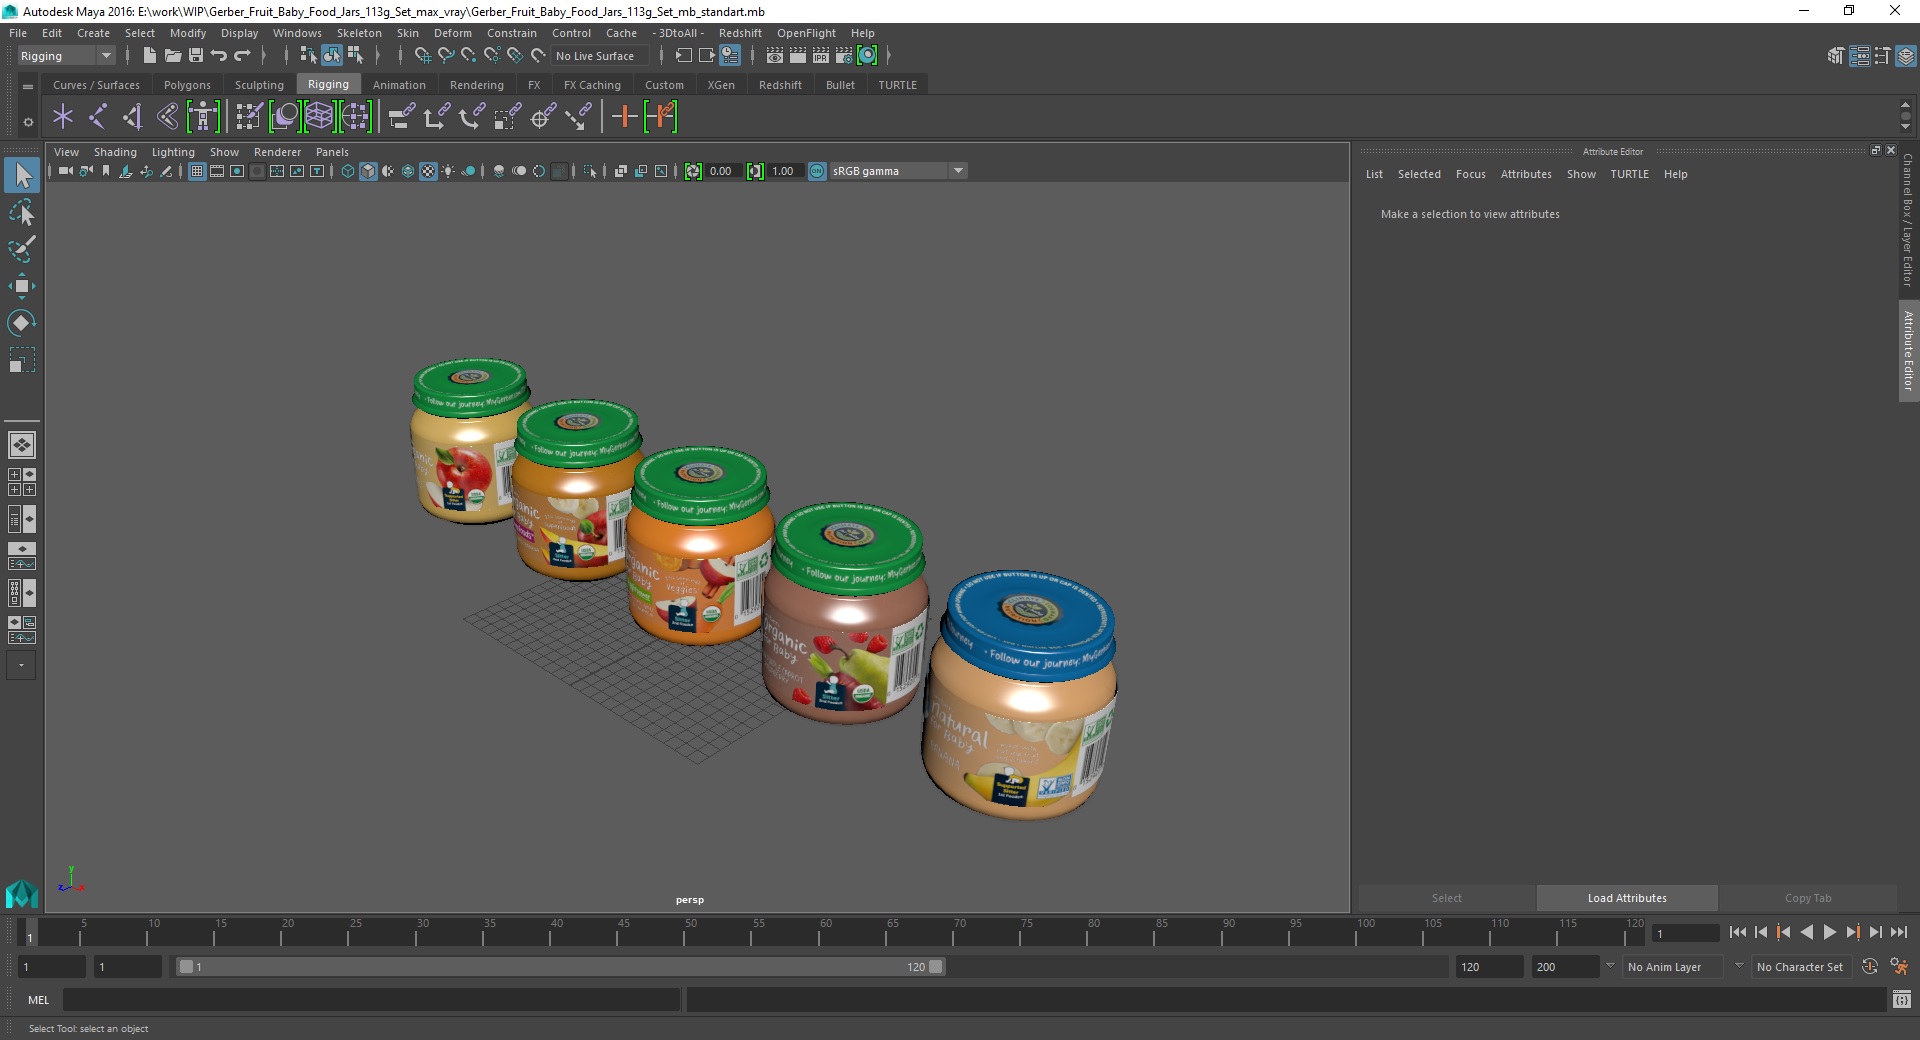Toggle select by hierarchy mode
This screenshot has height=1040, width=1920.
(x=309, y=56)
